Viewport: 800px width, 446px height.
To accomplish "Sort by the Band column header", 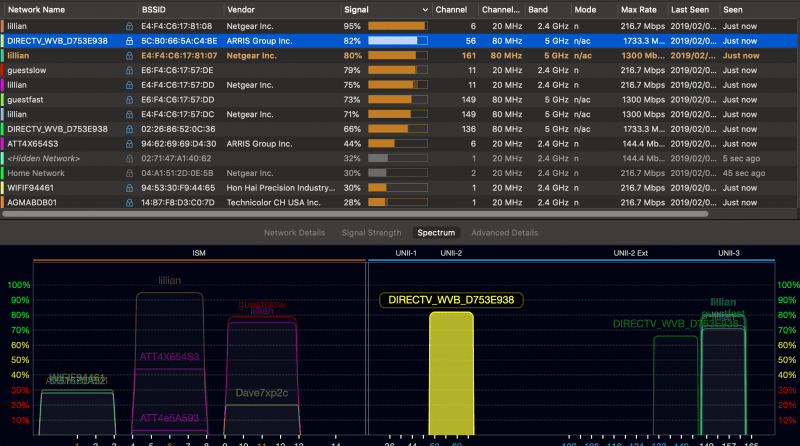I will pos(538,10).
